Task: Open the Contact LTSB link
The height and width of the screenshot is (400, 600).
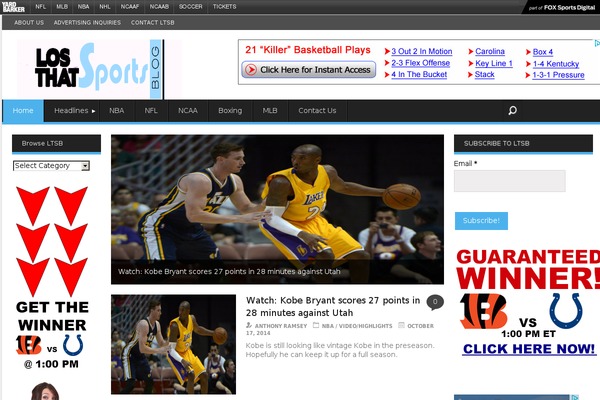Action: tap(153, 23)
